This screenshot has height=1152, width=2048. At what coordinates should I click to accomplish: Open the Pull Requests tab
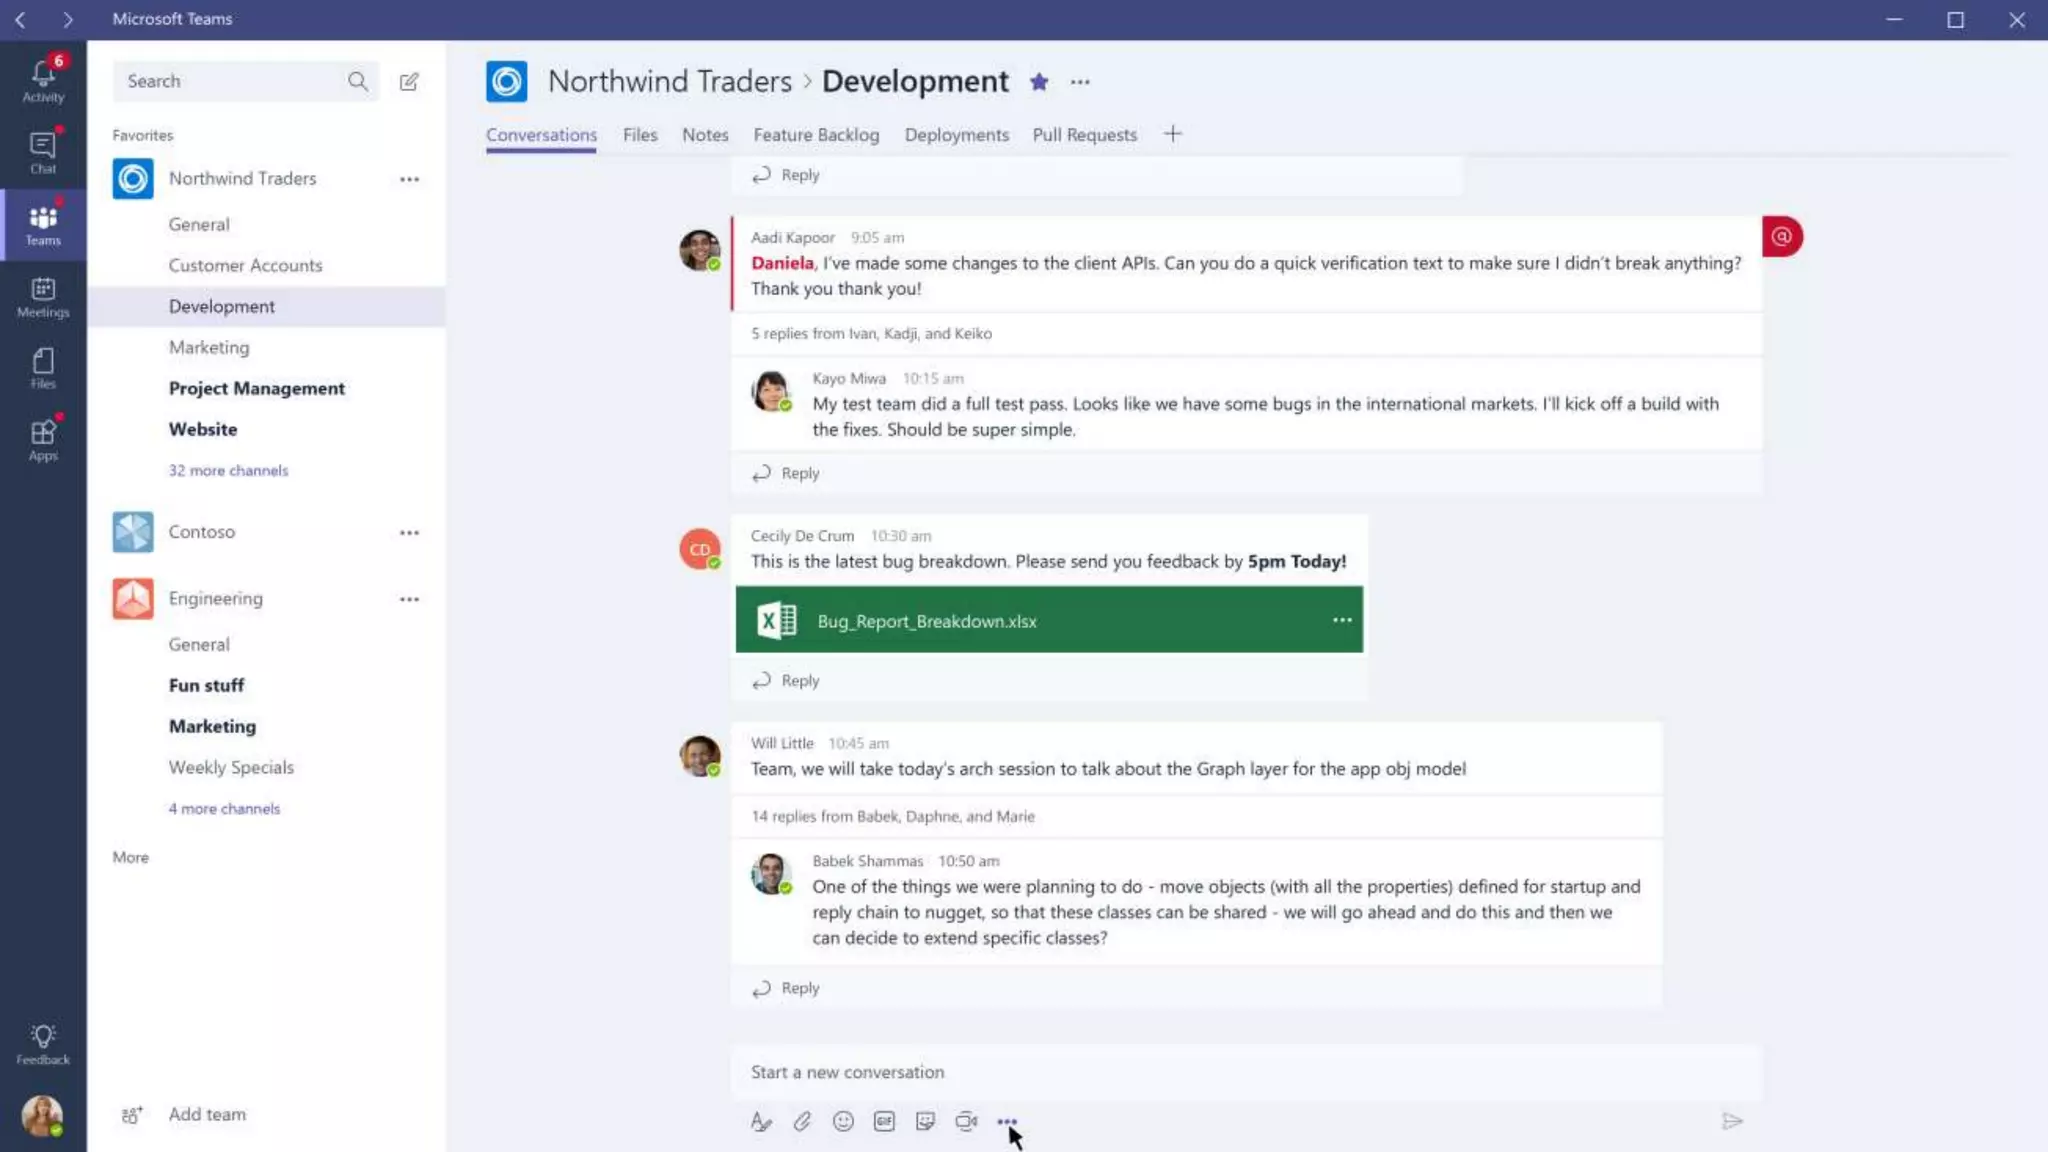(1084, 135)
